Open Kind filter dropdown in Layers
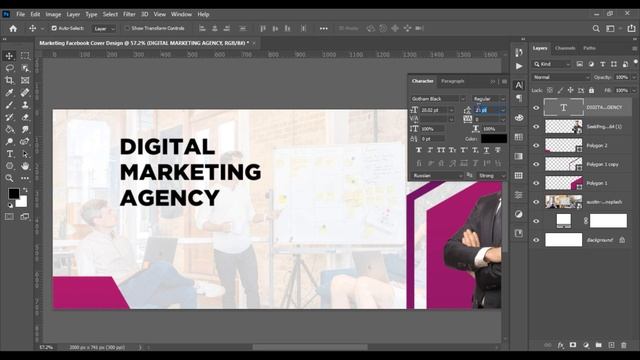This screenshot has width=640, height=360. [x=552, y=64]
